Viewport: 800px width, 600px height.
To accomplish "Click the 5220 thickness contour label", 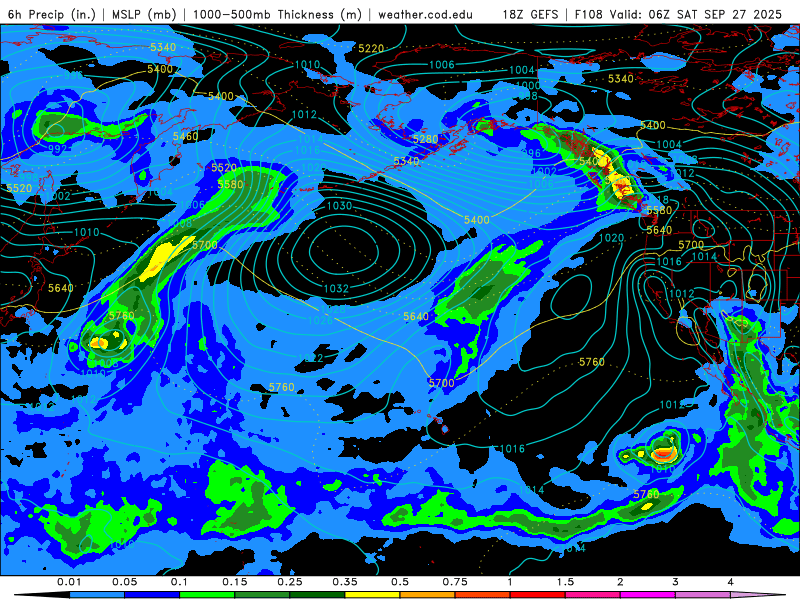I will 371,48.
